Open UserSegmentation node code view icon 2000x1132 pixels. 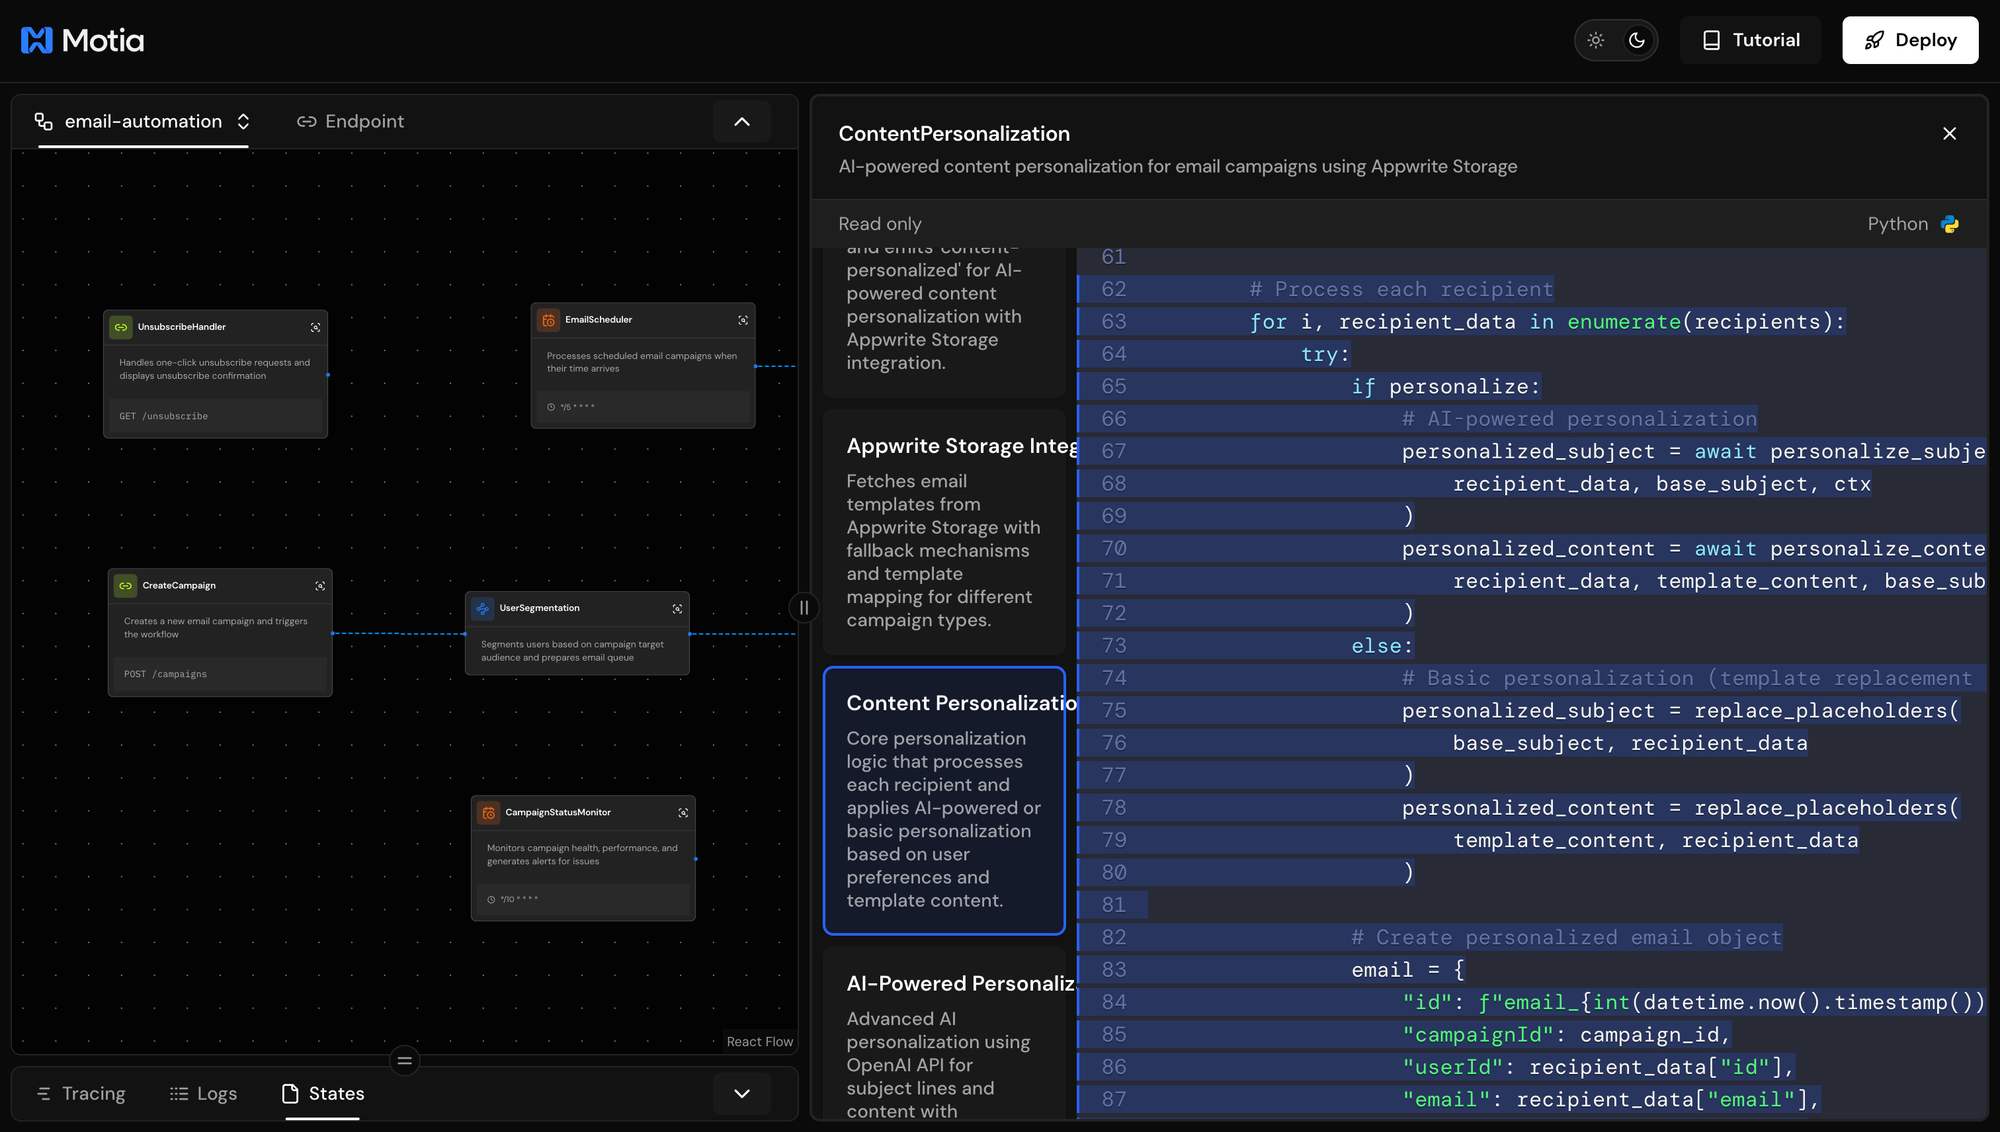tap(677, 609)
